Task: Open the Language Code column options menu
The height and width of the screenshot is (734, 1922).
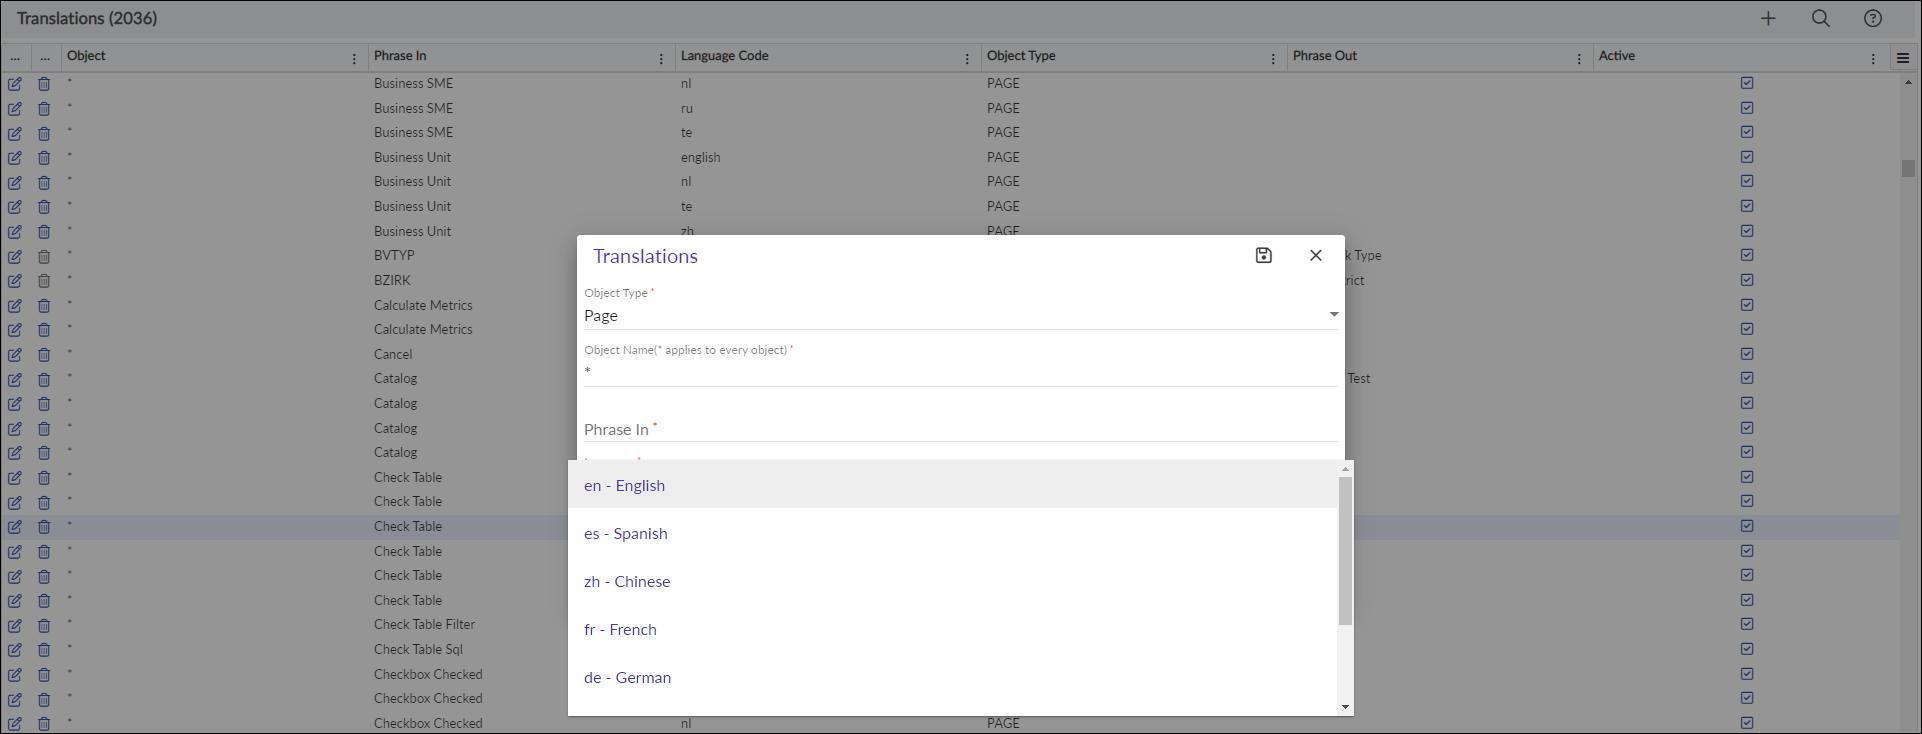Action: pyautogui.click(x=967, y=59)
